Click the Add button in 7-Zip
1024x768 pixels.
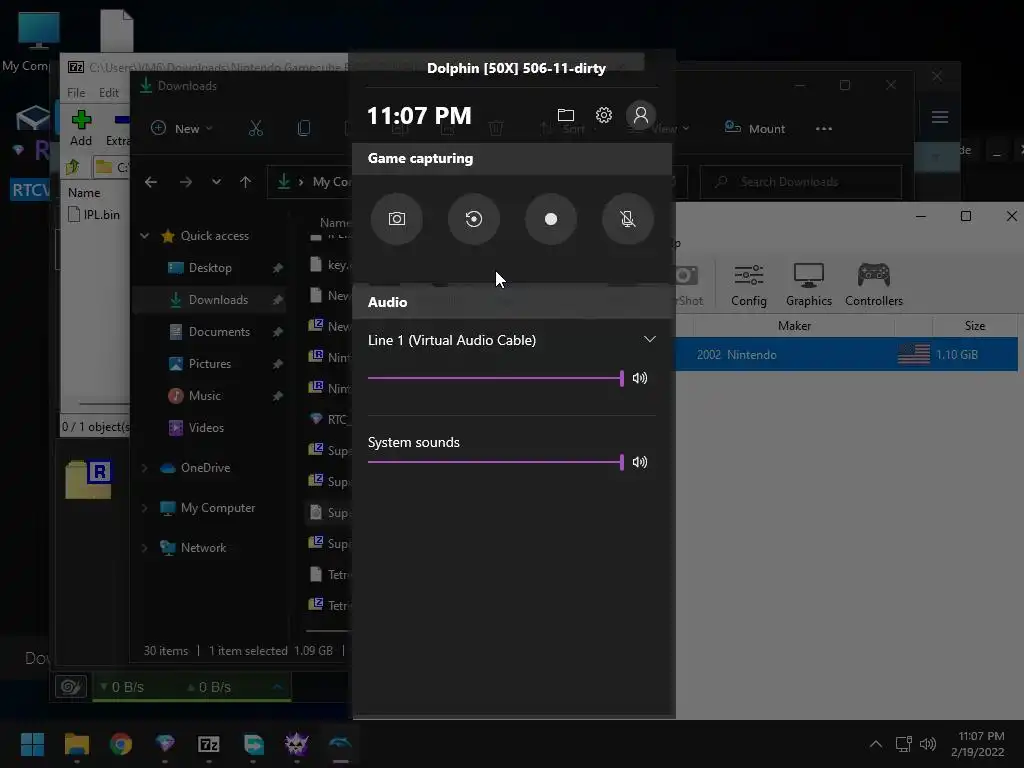(81, 128)
